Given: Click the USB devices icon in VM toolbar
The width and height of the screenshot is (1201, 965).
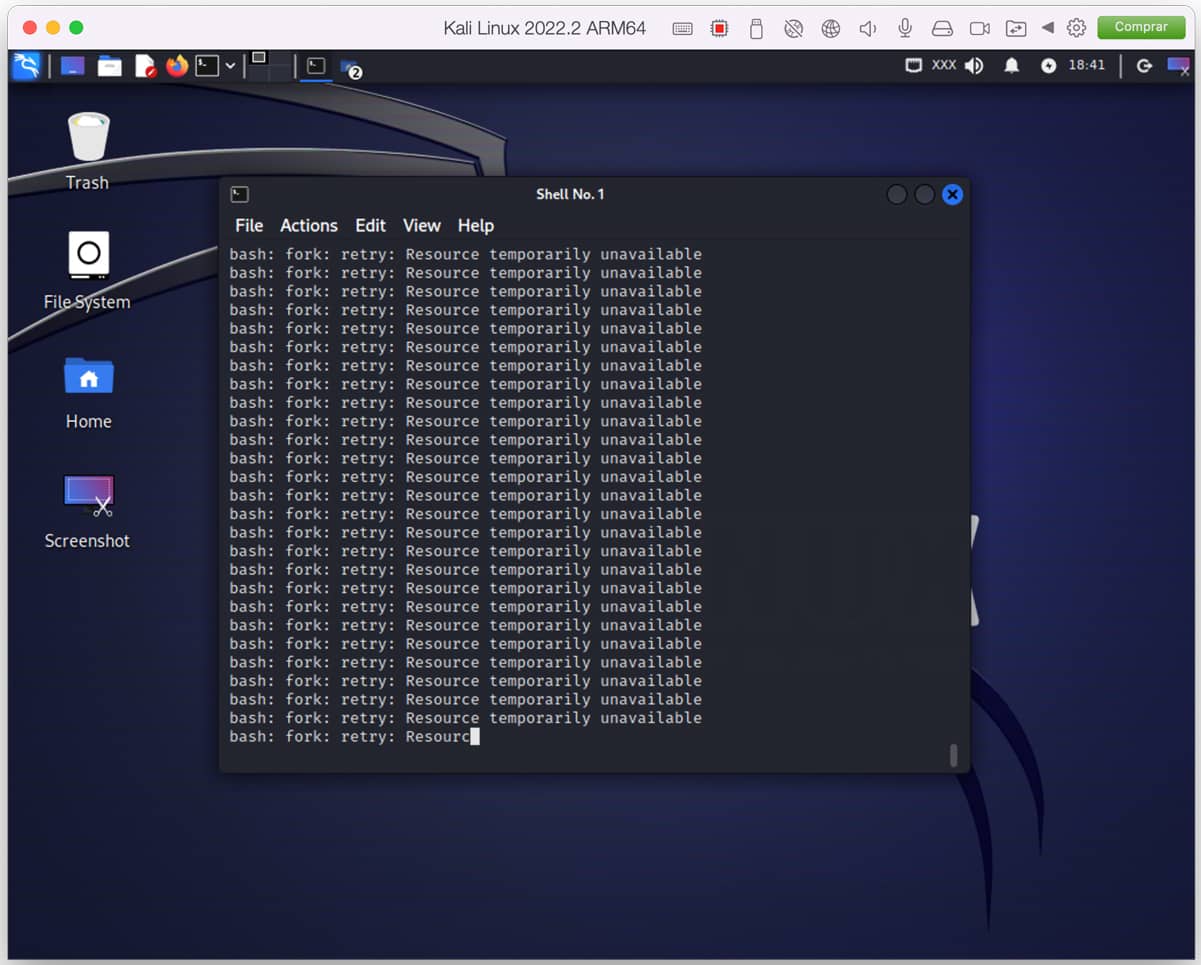Looking at the screenshot, I should (756, 28).
